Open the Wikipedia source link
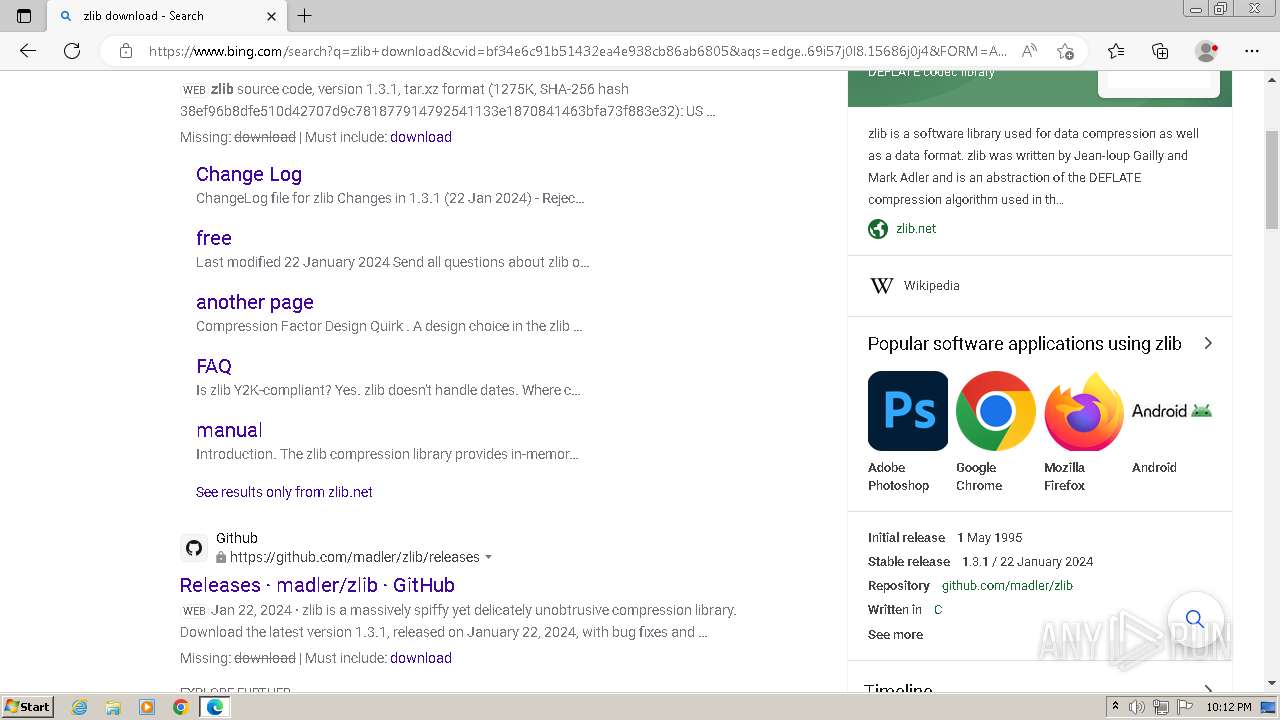 click(x=931, y=285)
